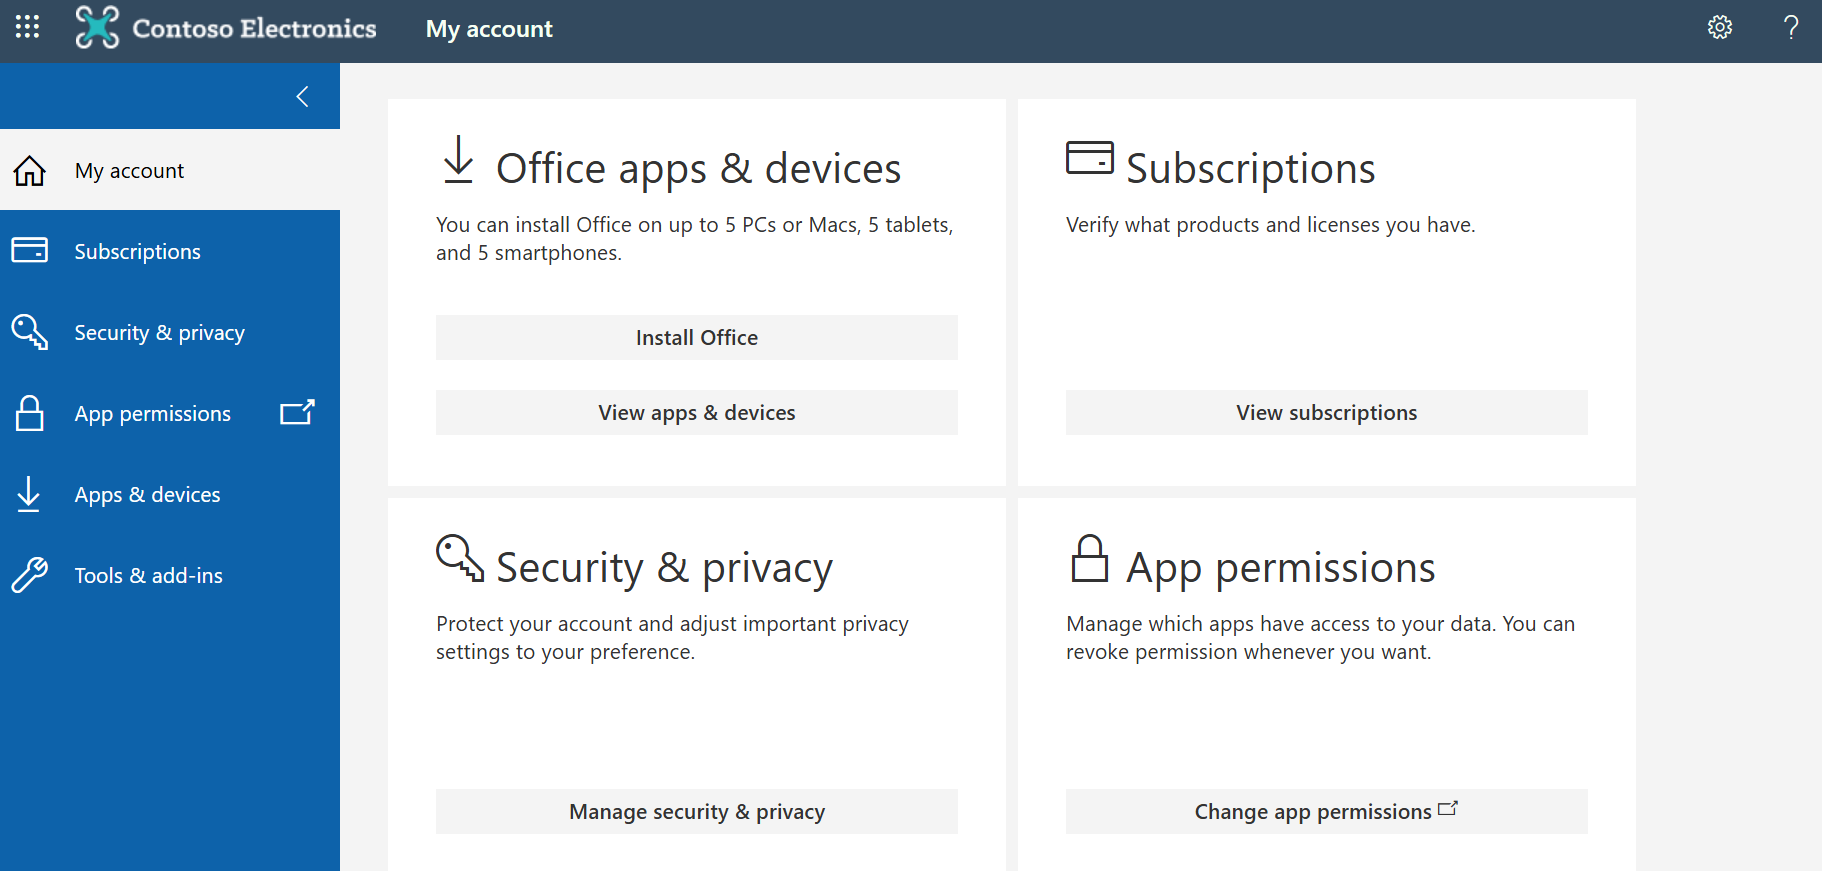Collapse the sidebar with the chevron arrow

(302, 96)
